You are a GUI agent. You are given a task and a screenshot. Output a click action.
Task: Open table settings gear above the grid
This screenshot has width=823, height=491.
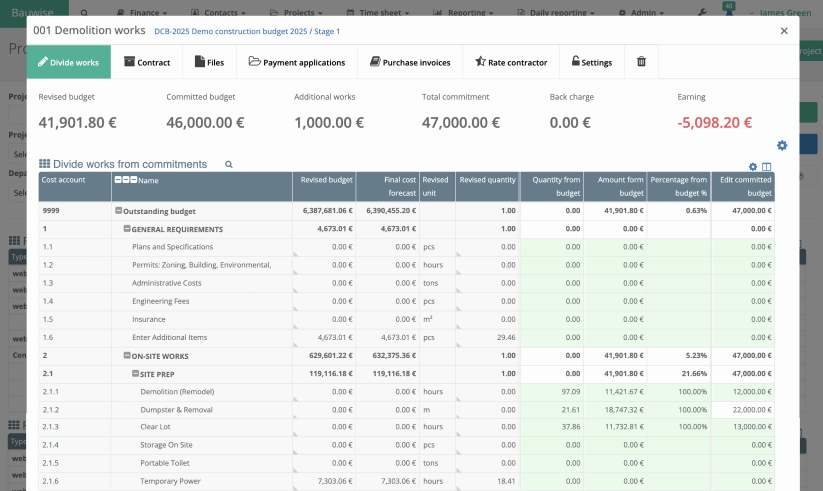[753, 167]
